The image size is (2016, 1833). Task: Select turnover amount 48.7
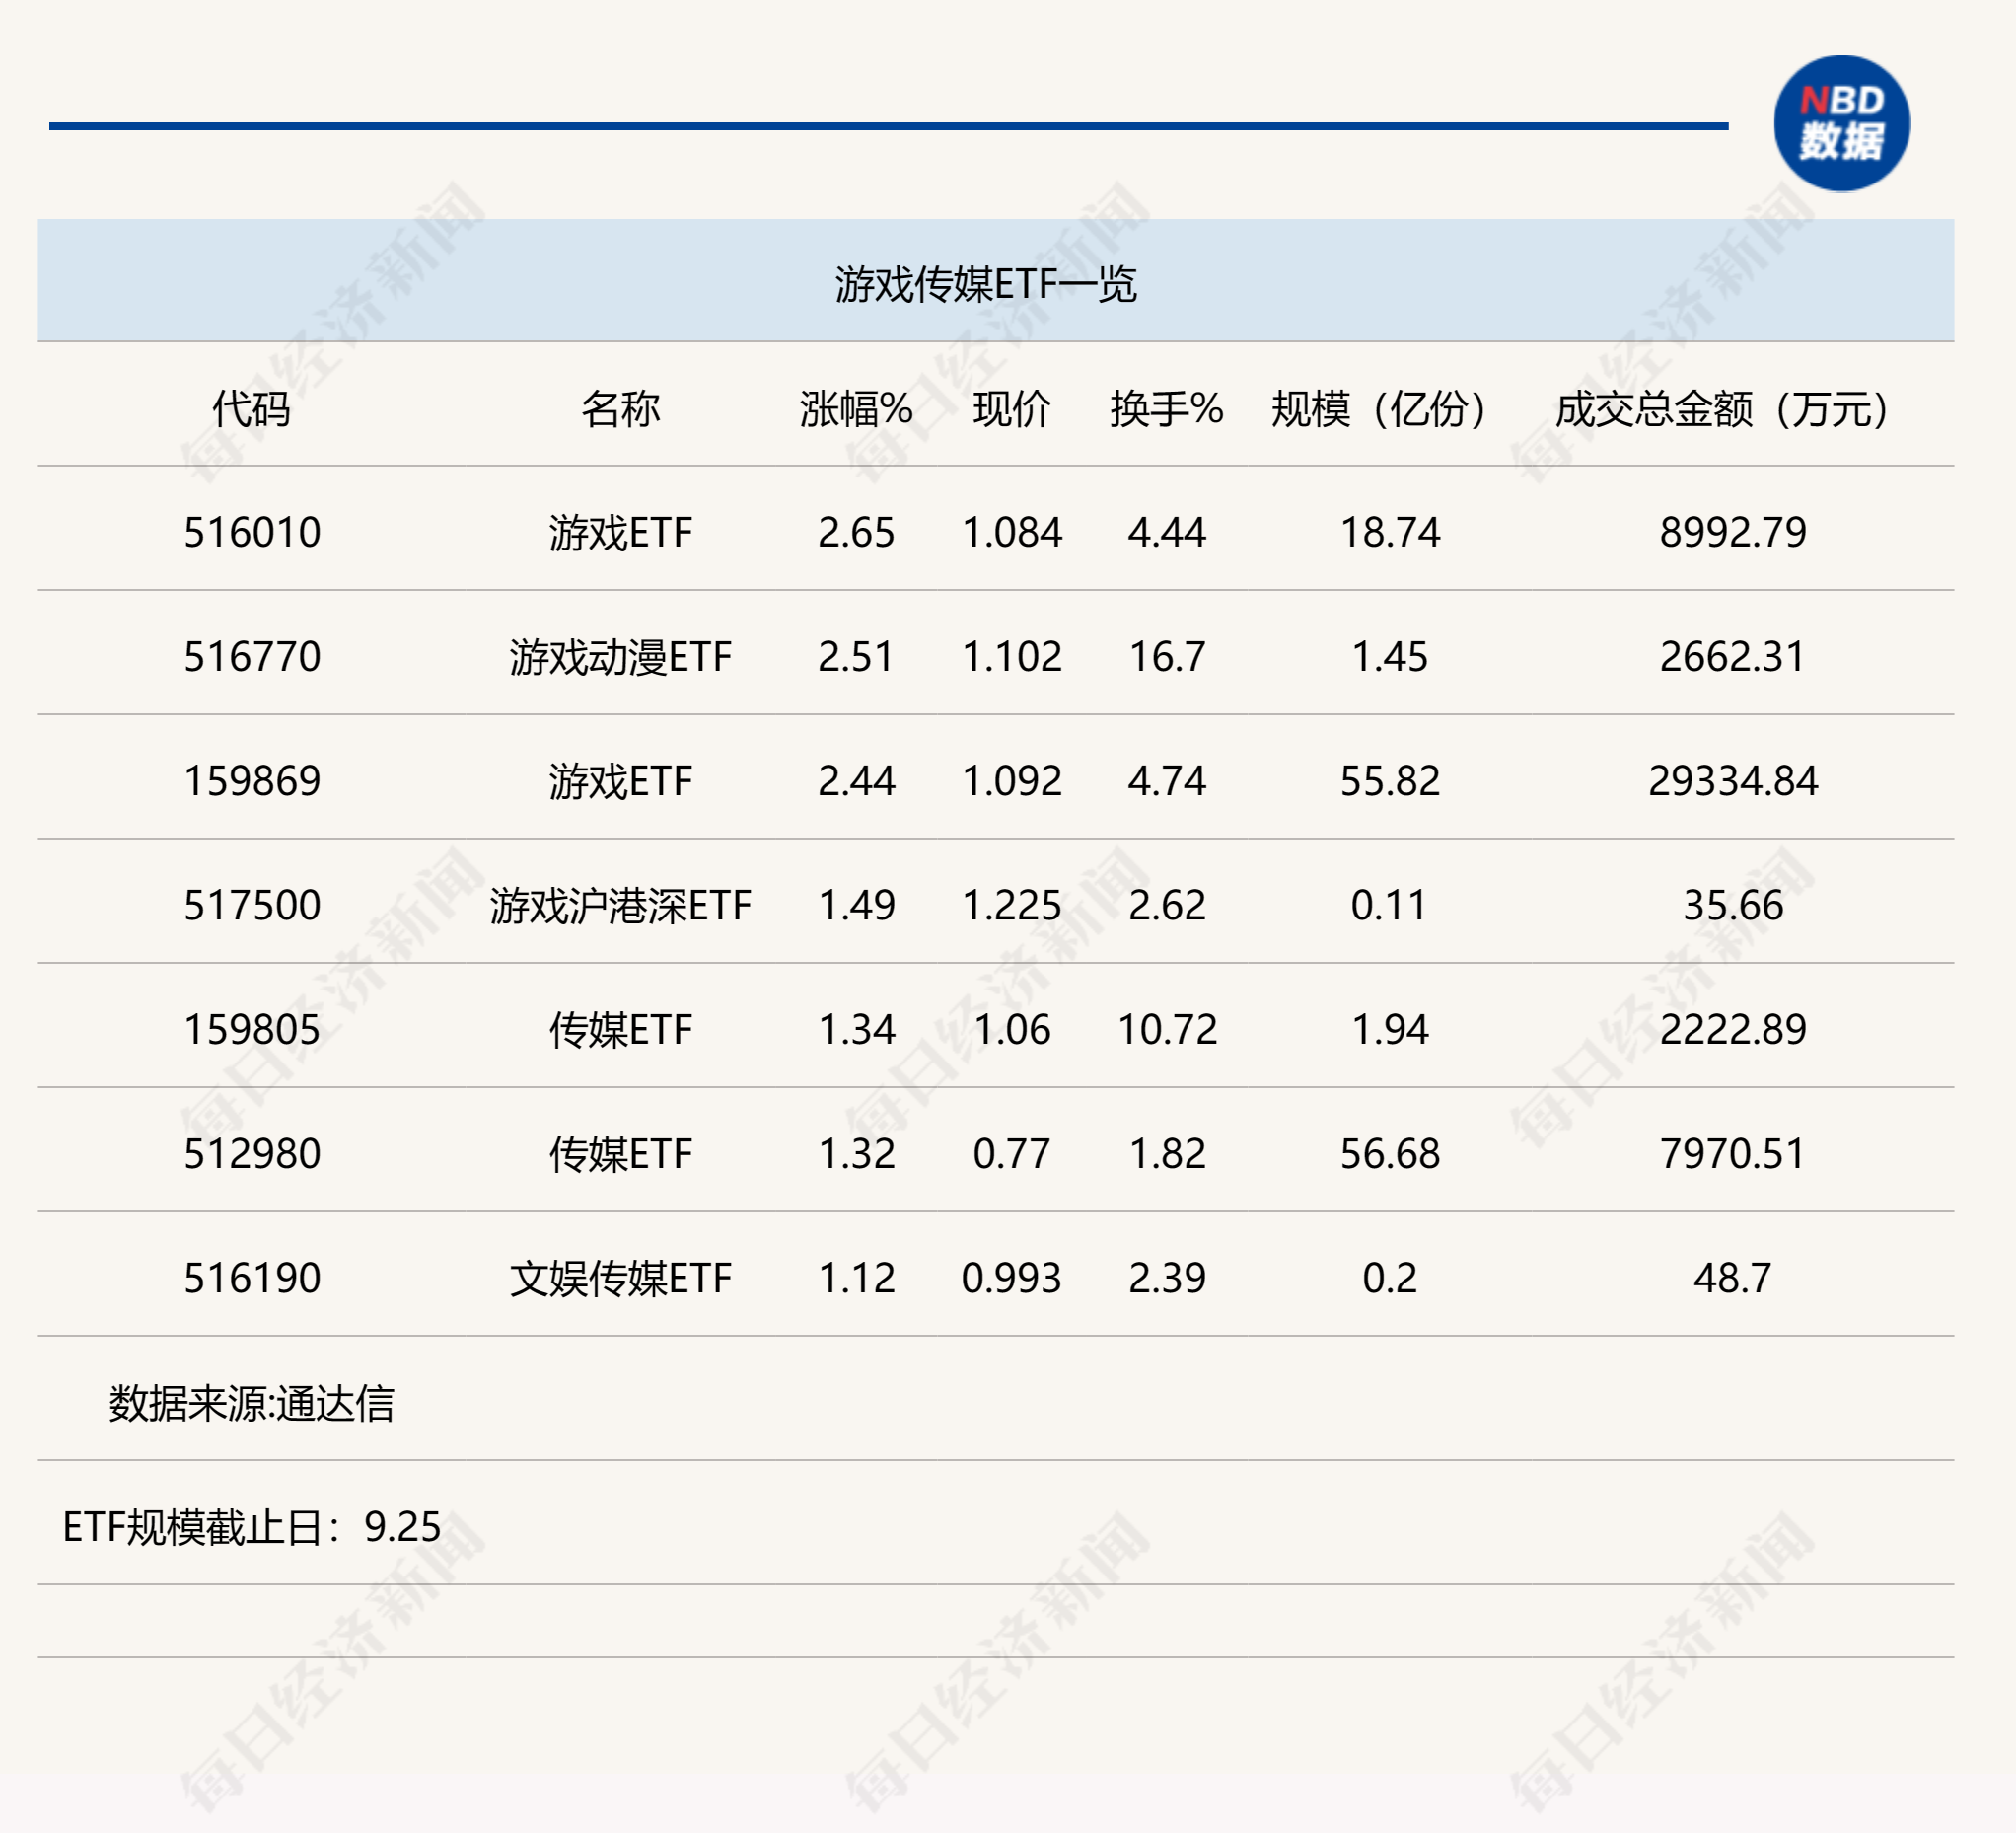click(1732, 1279)
